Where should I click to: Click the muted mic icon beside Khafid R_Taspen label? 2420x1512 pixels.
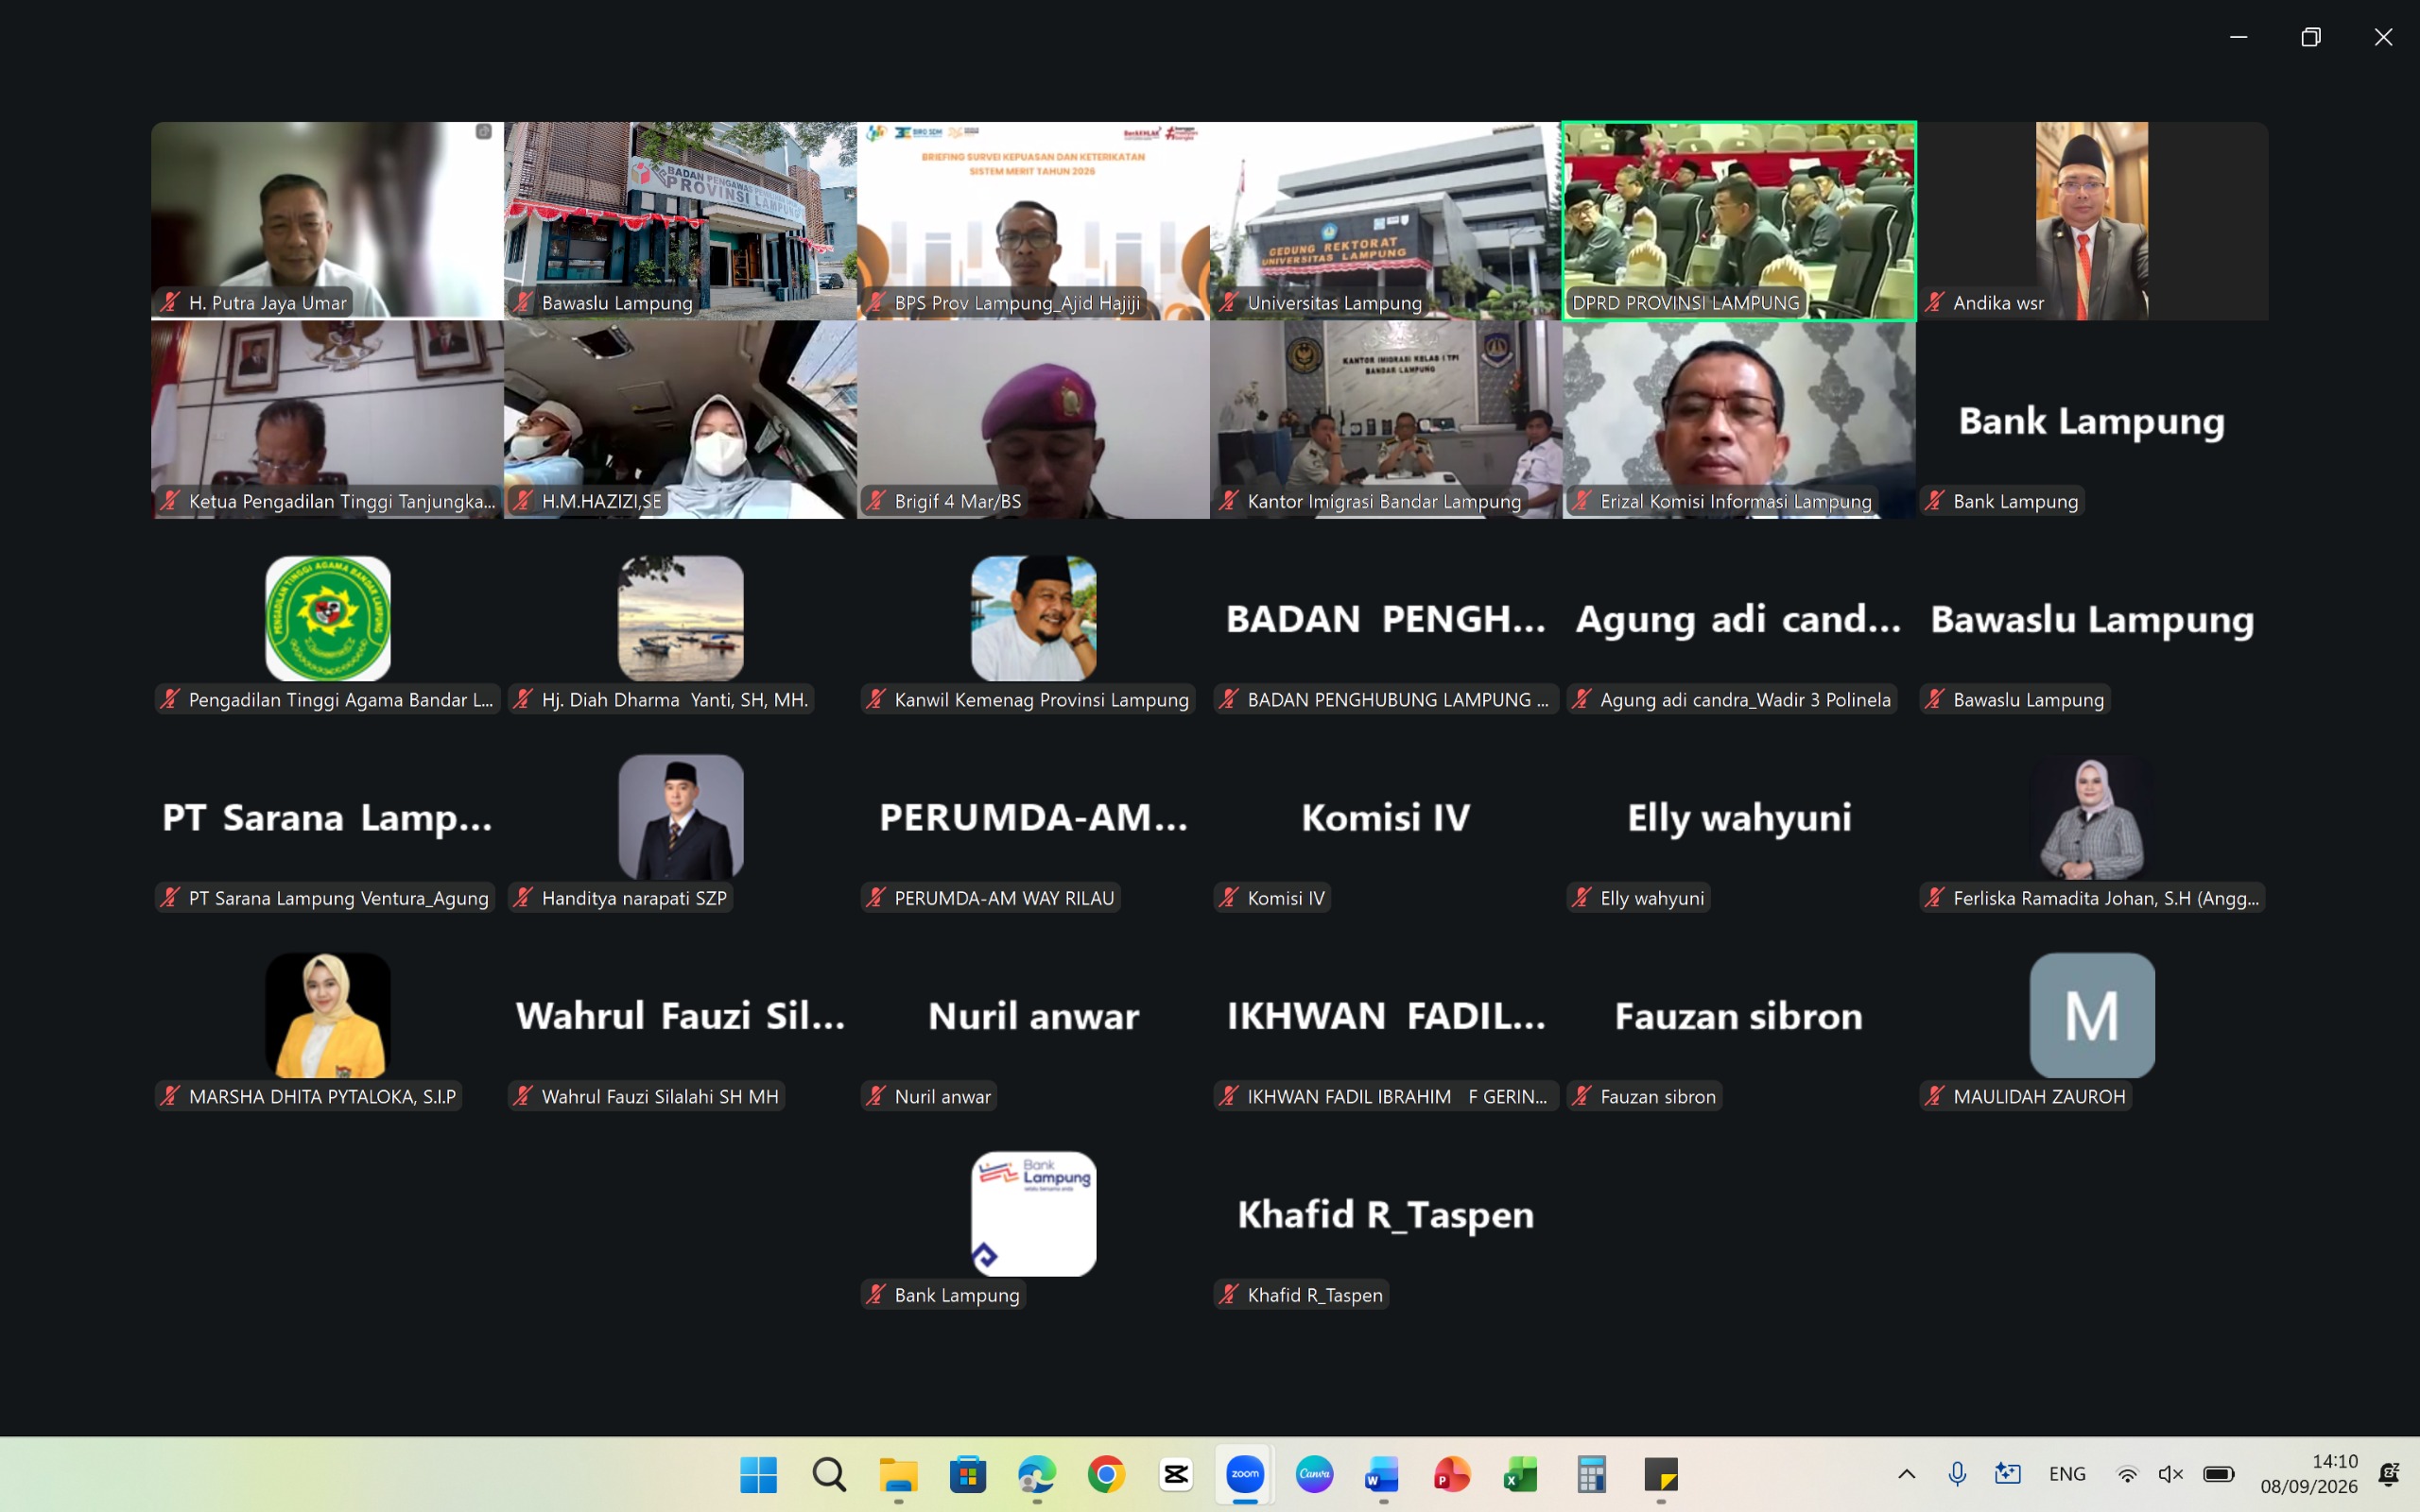(x=1229, y=1294)
